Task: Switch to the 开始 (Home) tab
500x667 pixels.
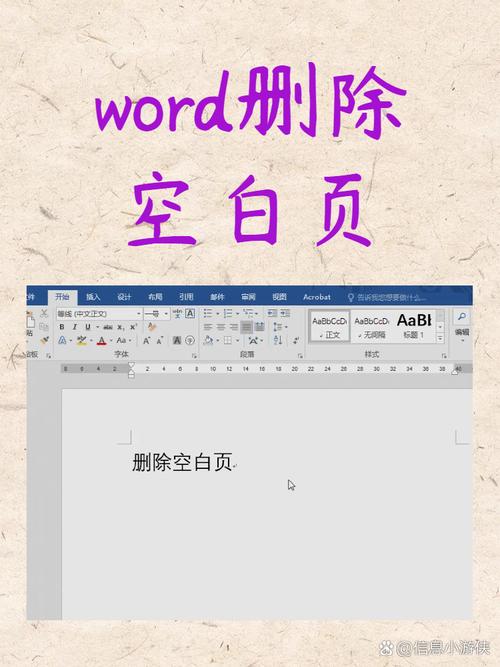Action: pyautogui.click(x=62, y=296)
